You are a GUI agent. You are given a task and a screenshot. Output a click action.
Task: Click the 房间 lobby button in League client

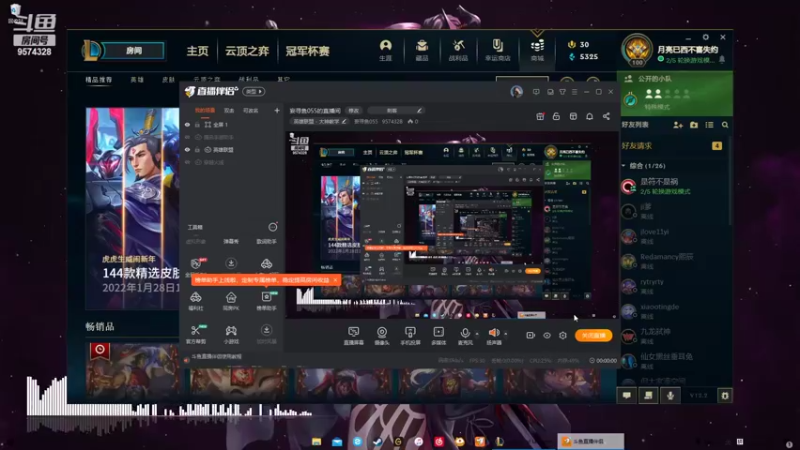tap(134, 51)
